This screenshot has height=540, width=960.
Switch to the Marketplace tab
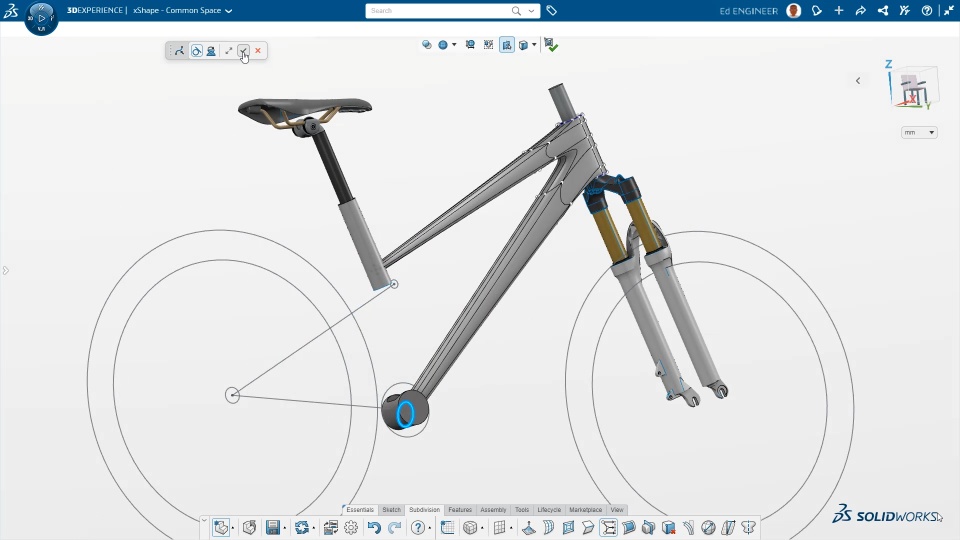point(585,509)
